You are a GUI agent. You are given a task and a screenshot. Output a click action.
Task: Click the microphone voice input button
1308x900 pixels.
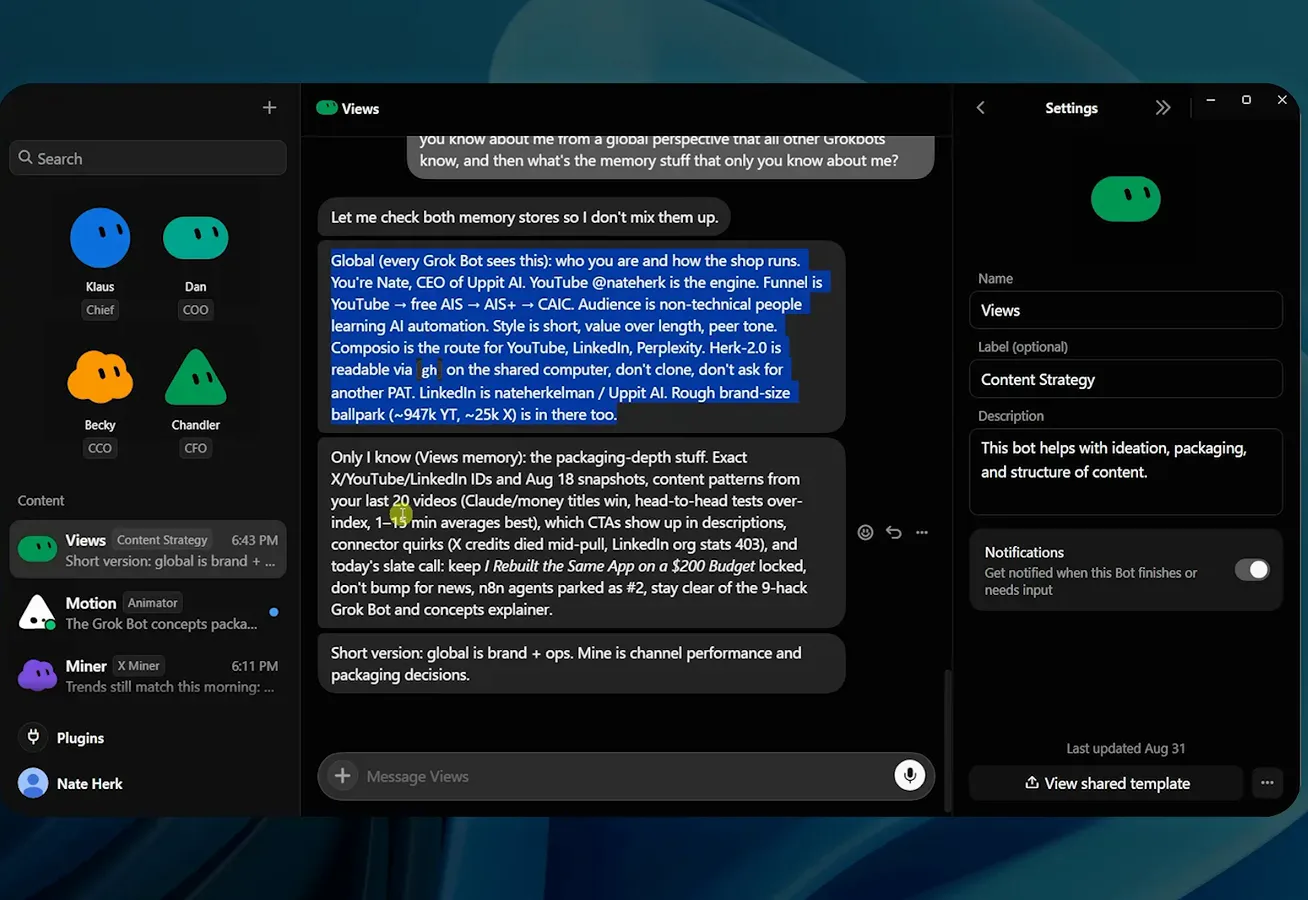909,776
